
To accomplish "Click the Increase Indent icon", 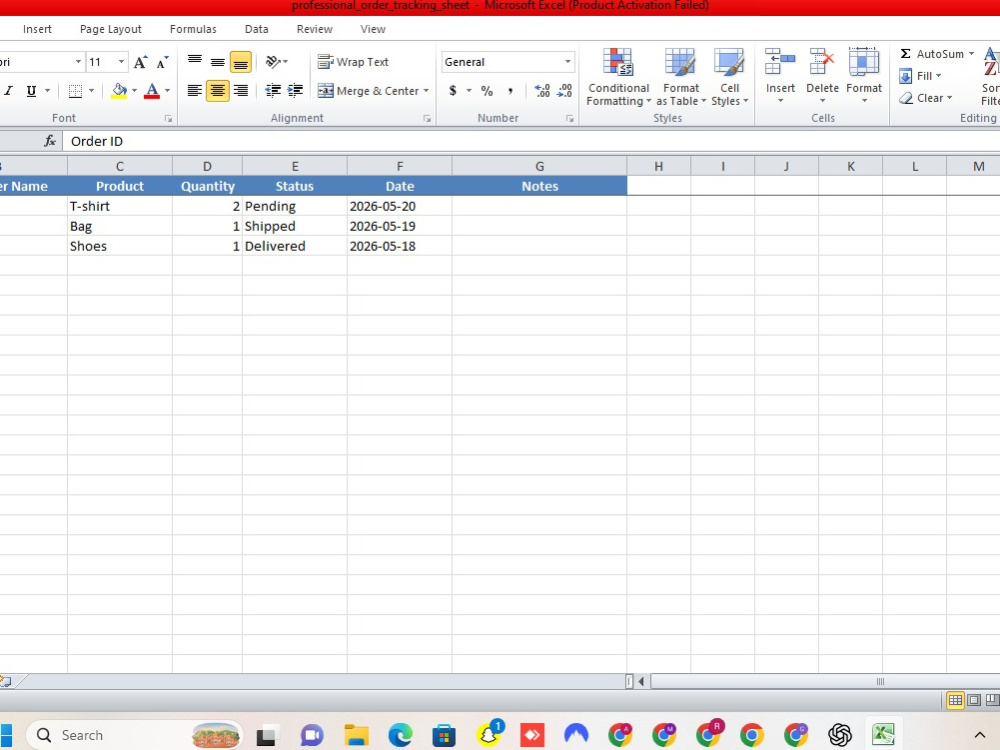I will (x=295, y=91).
